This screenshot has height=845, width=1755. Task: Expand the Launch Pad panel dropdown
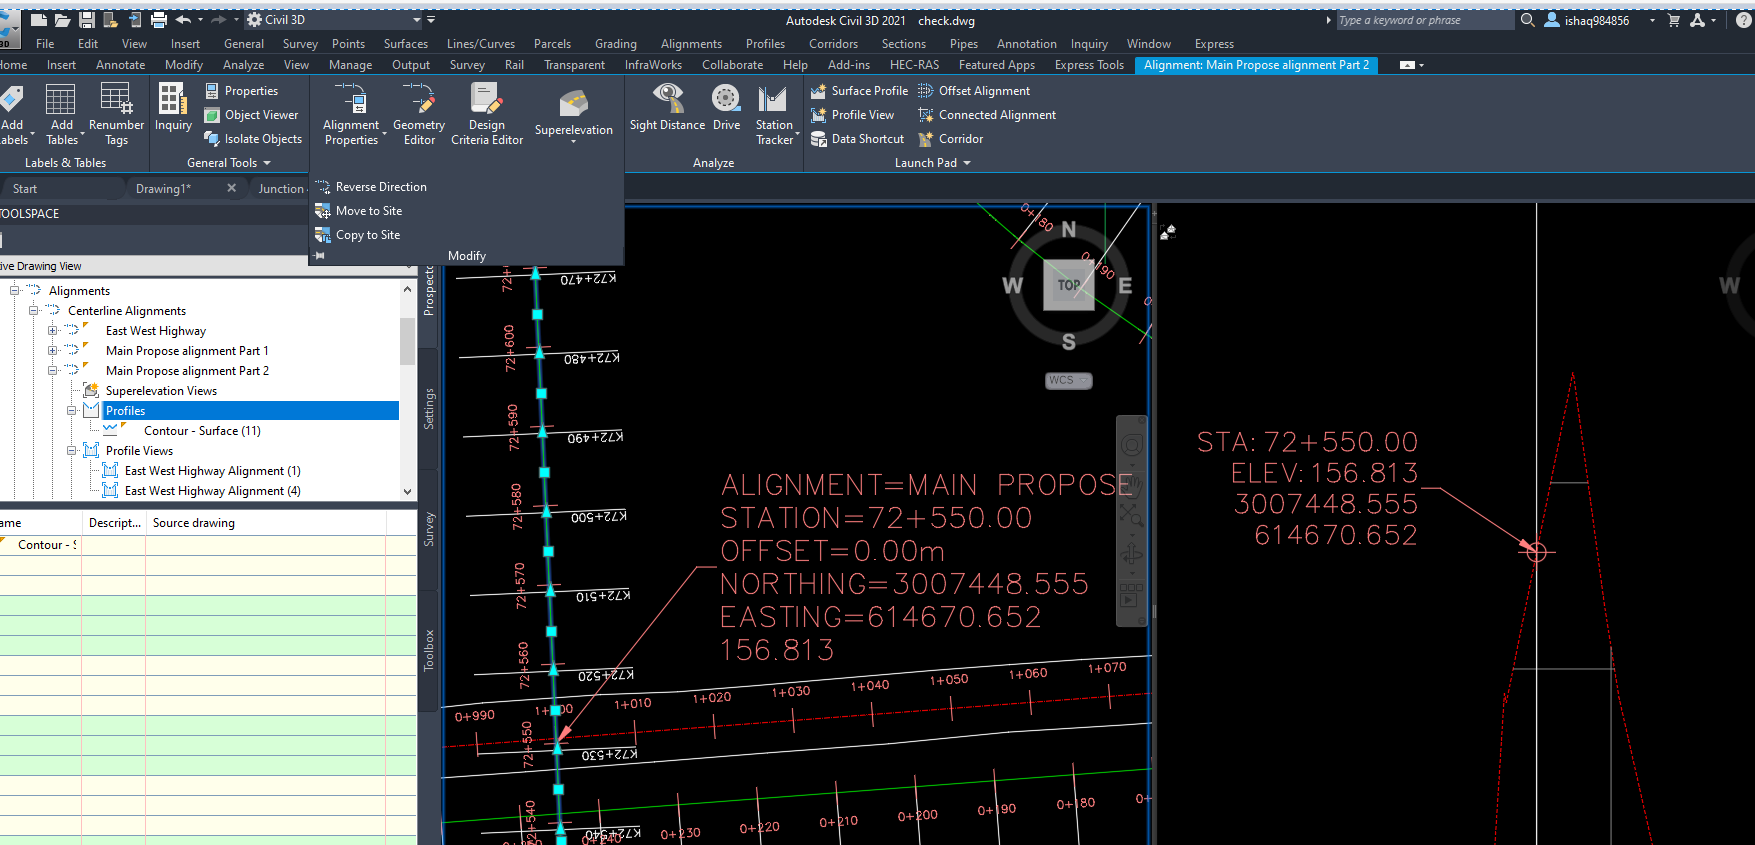tap(966, 163)
